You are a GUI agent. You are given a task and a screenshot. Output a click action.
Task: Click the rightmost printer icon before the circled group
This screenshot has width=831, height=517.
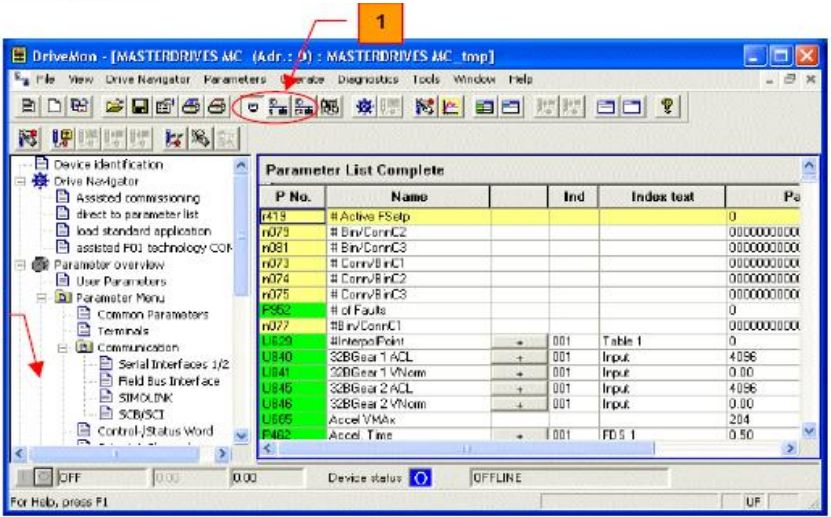pyautogui.click(x=217, y=106)
